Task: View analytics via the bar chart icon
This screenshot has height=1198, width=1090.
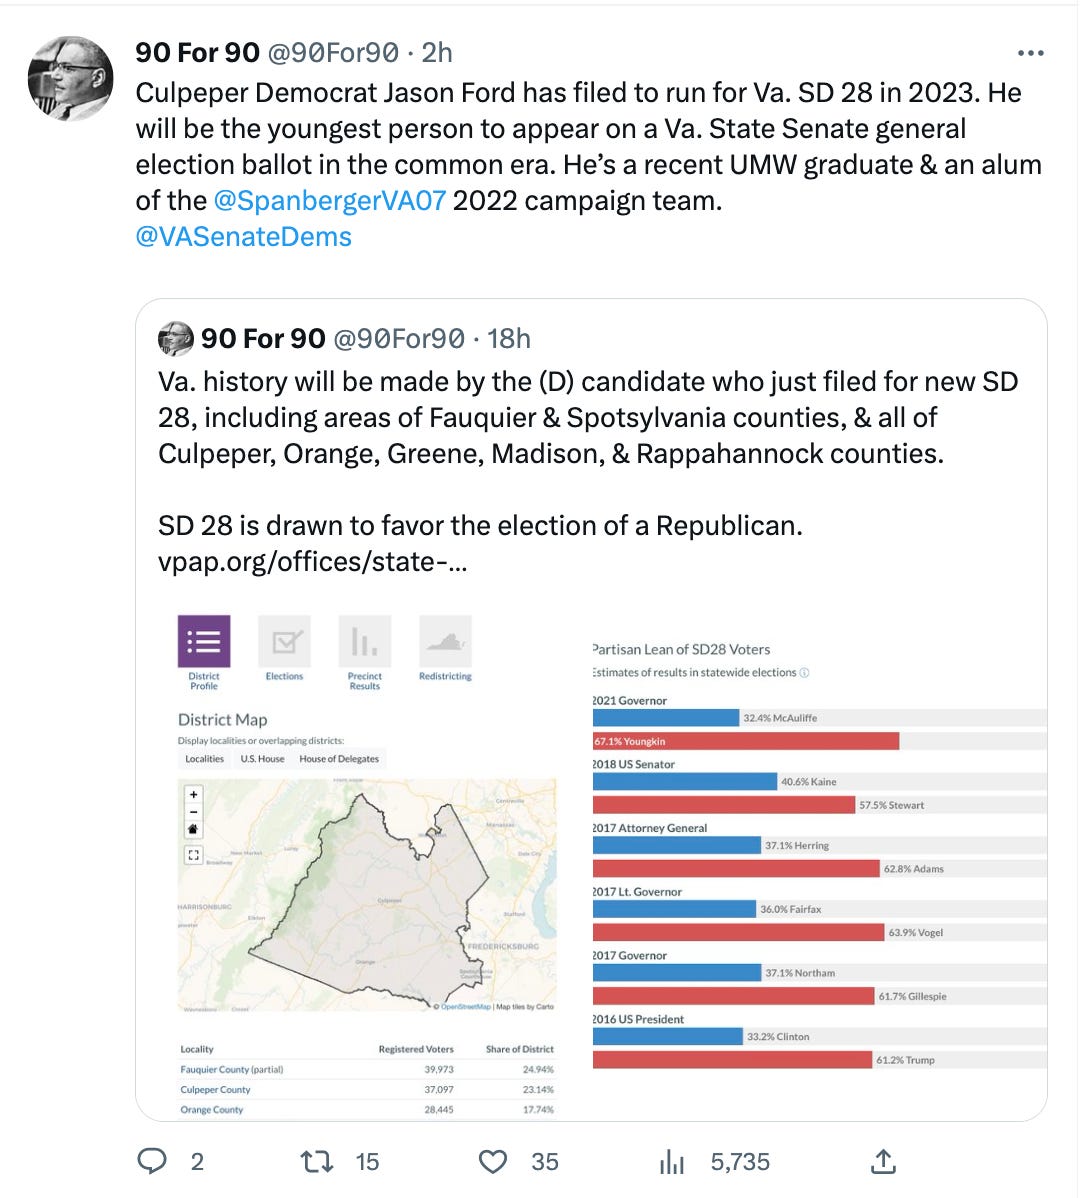Action: [x=671, y=1162]
